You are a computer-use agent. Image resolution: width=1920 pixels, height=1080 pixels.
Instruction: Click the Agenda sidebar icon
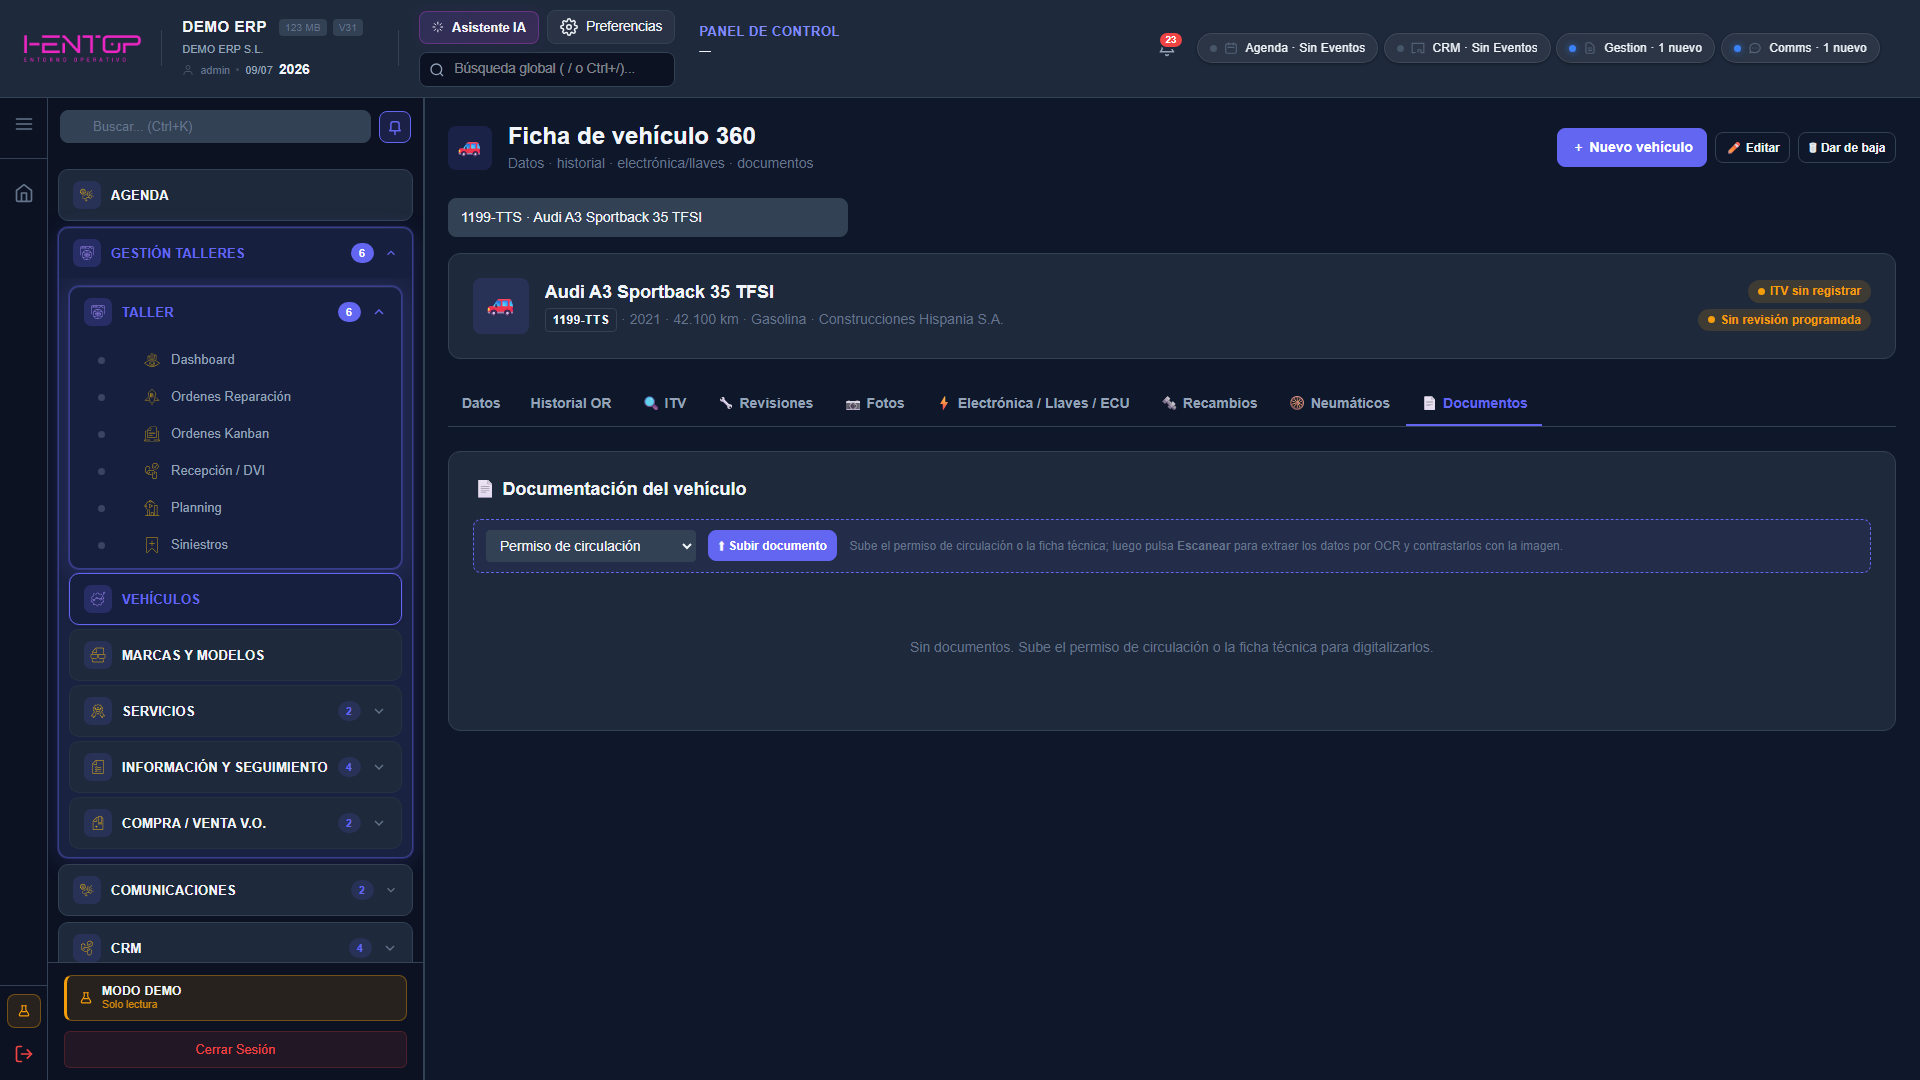pos(87,195)
